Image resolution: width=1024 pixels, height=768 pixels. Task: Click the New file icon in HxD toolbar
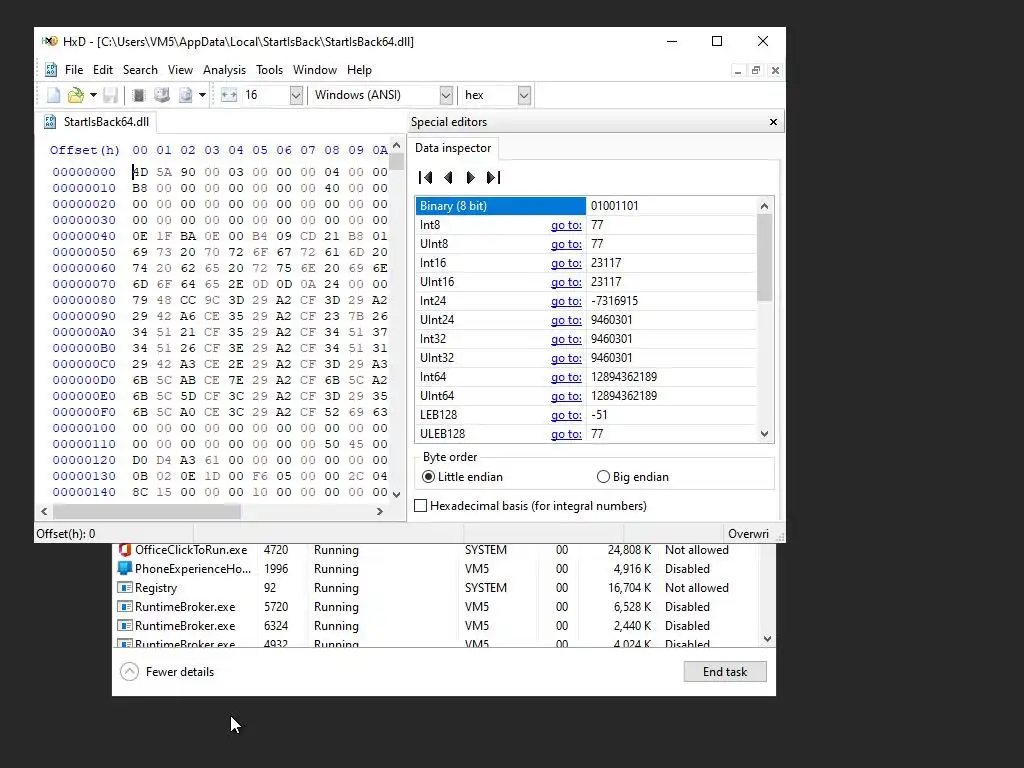(54, 95)
